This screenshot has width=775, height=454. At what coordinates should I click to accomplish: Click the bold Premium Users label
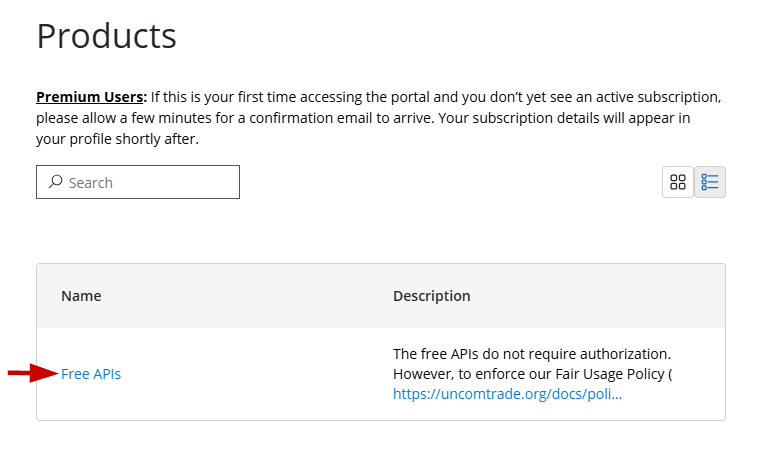click(91, 97)
